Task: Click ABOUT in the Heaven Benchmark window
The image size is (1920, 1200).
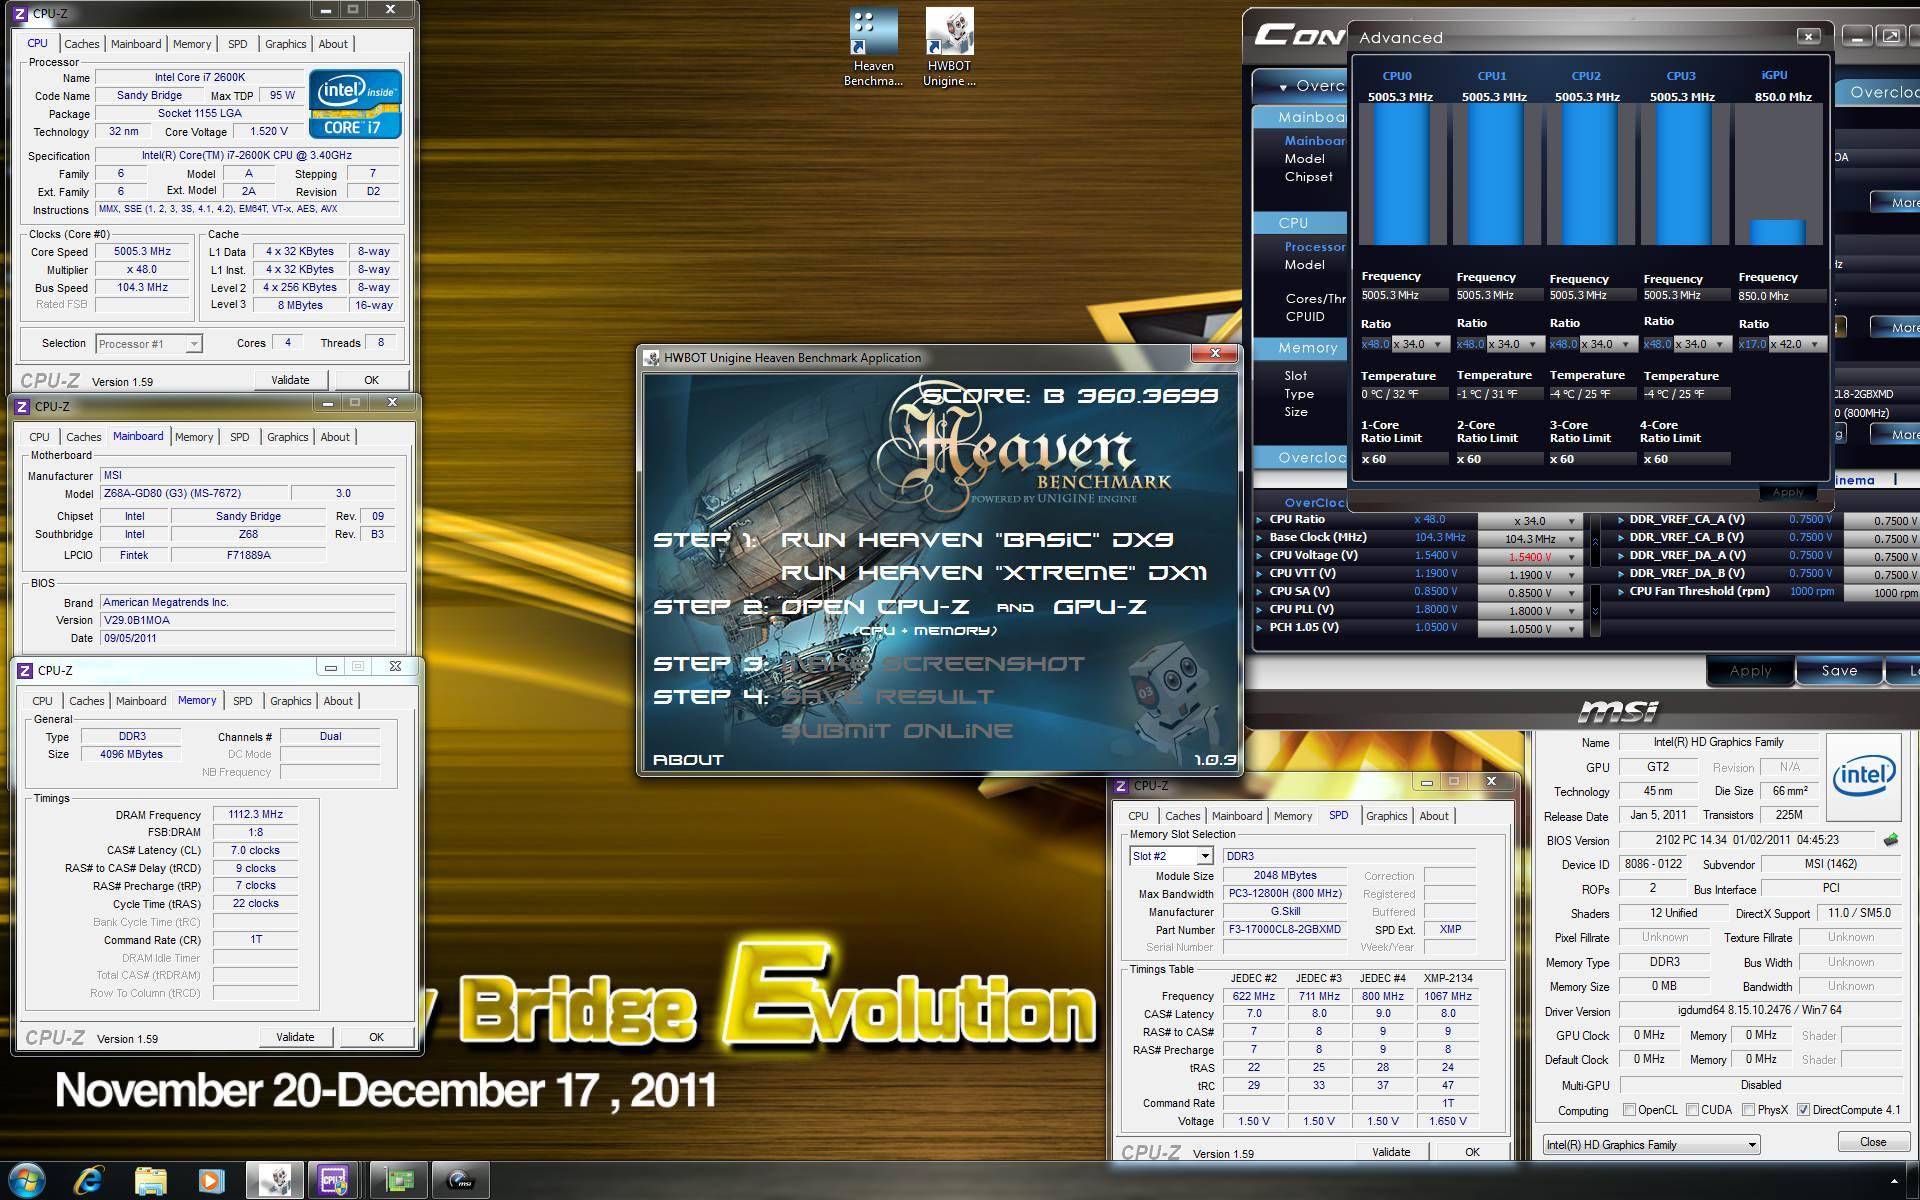Action: (x=688, y=760)
